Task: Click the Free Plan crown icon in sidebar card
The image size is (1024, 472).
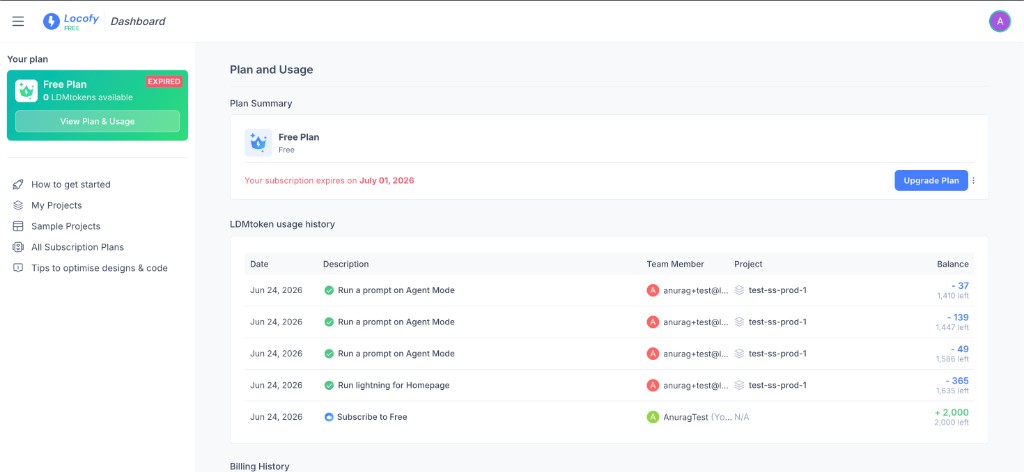Action: [27, 91]
